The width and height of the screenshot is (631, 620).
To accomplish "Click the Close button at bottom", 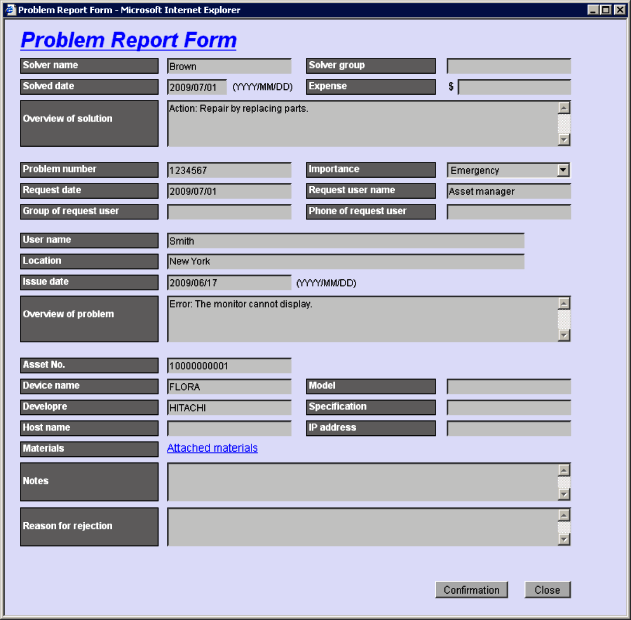I will pos(547,590).
